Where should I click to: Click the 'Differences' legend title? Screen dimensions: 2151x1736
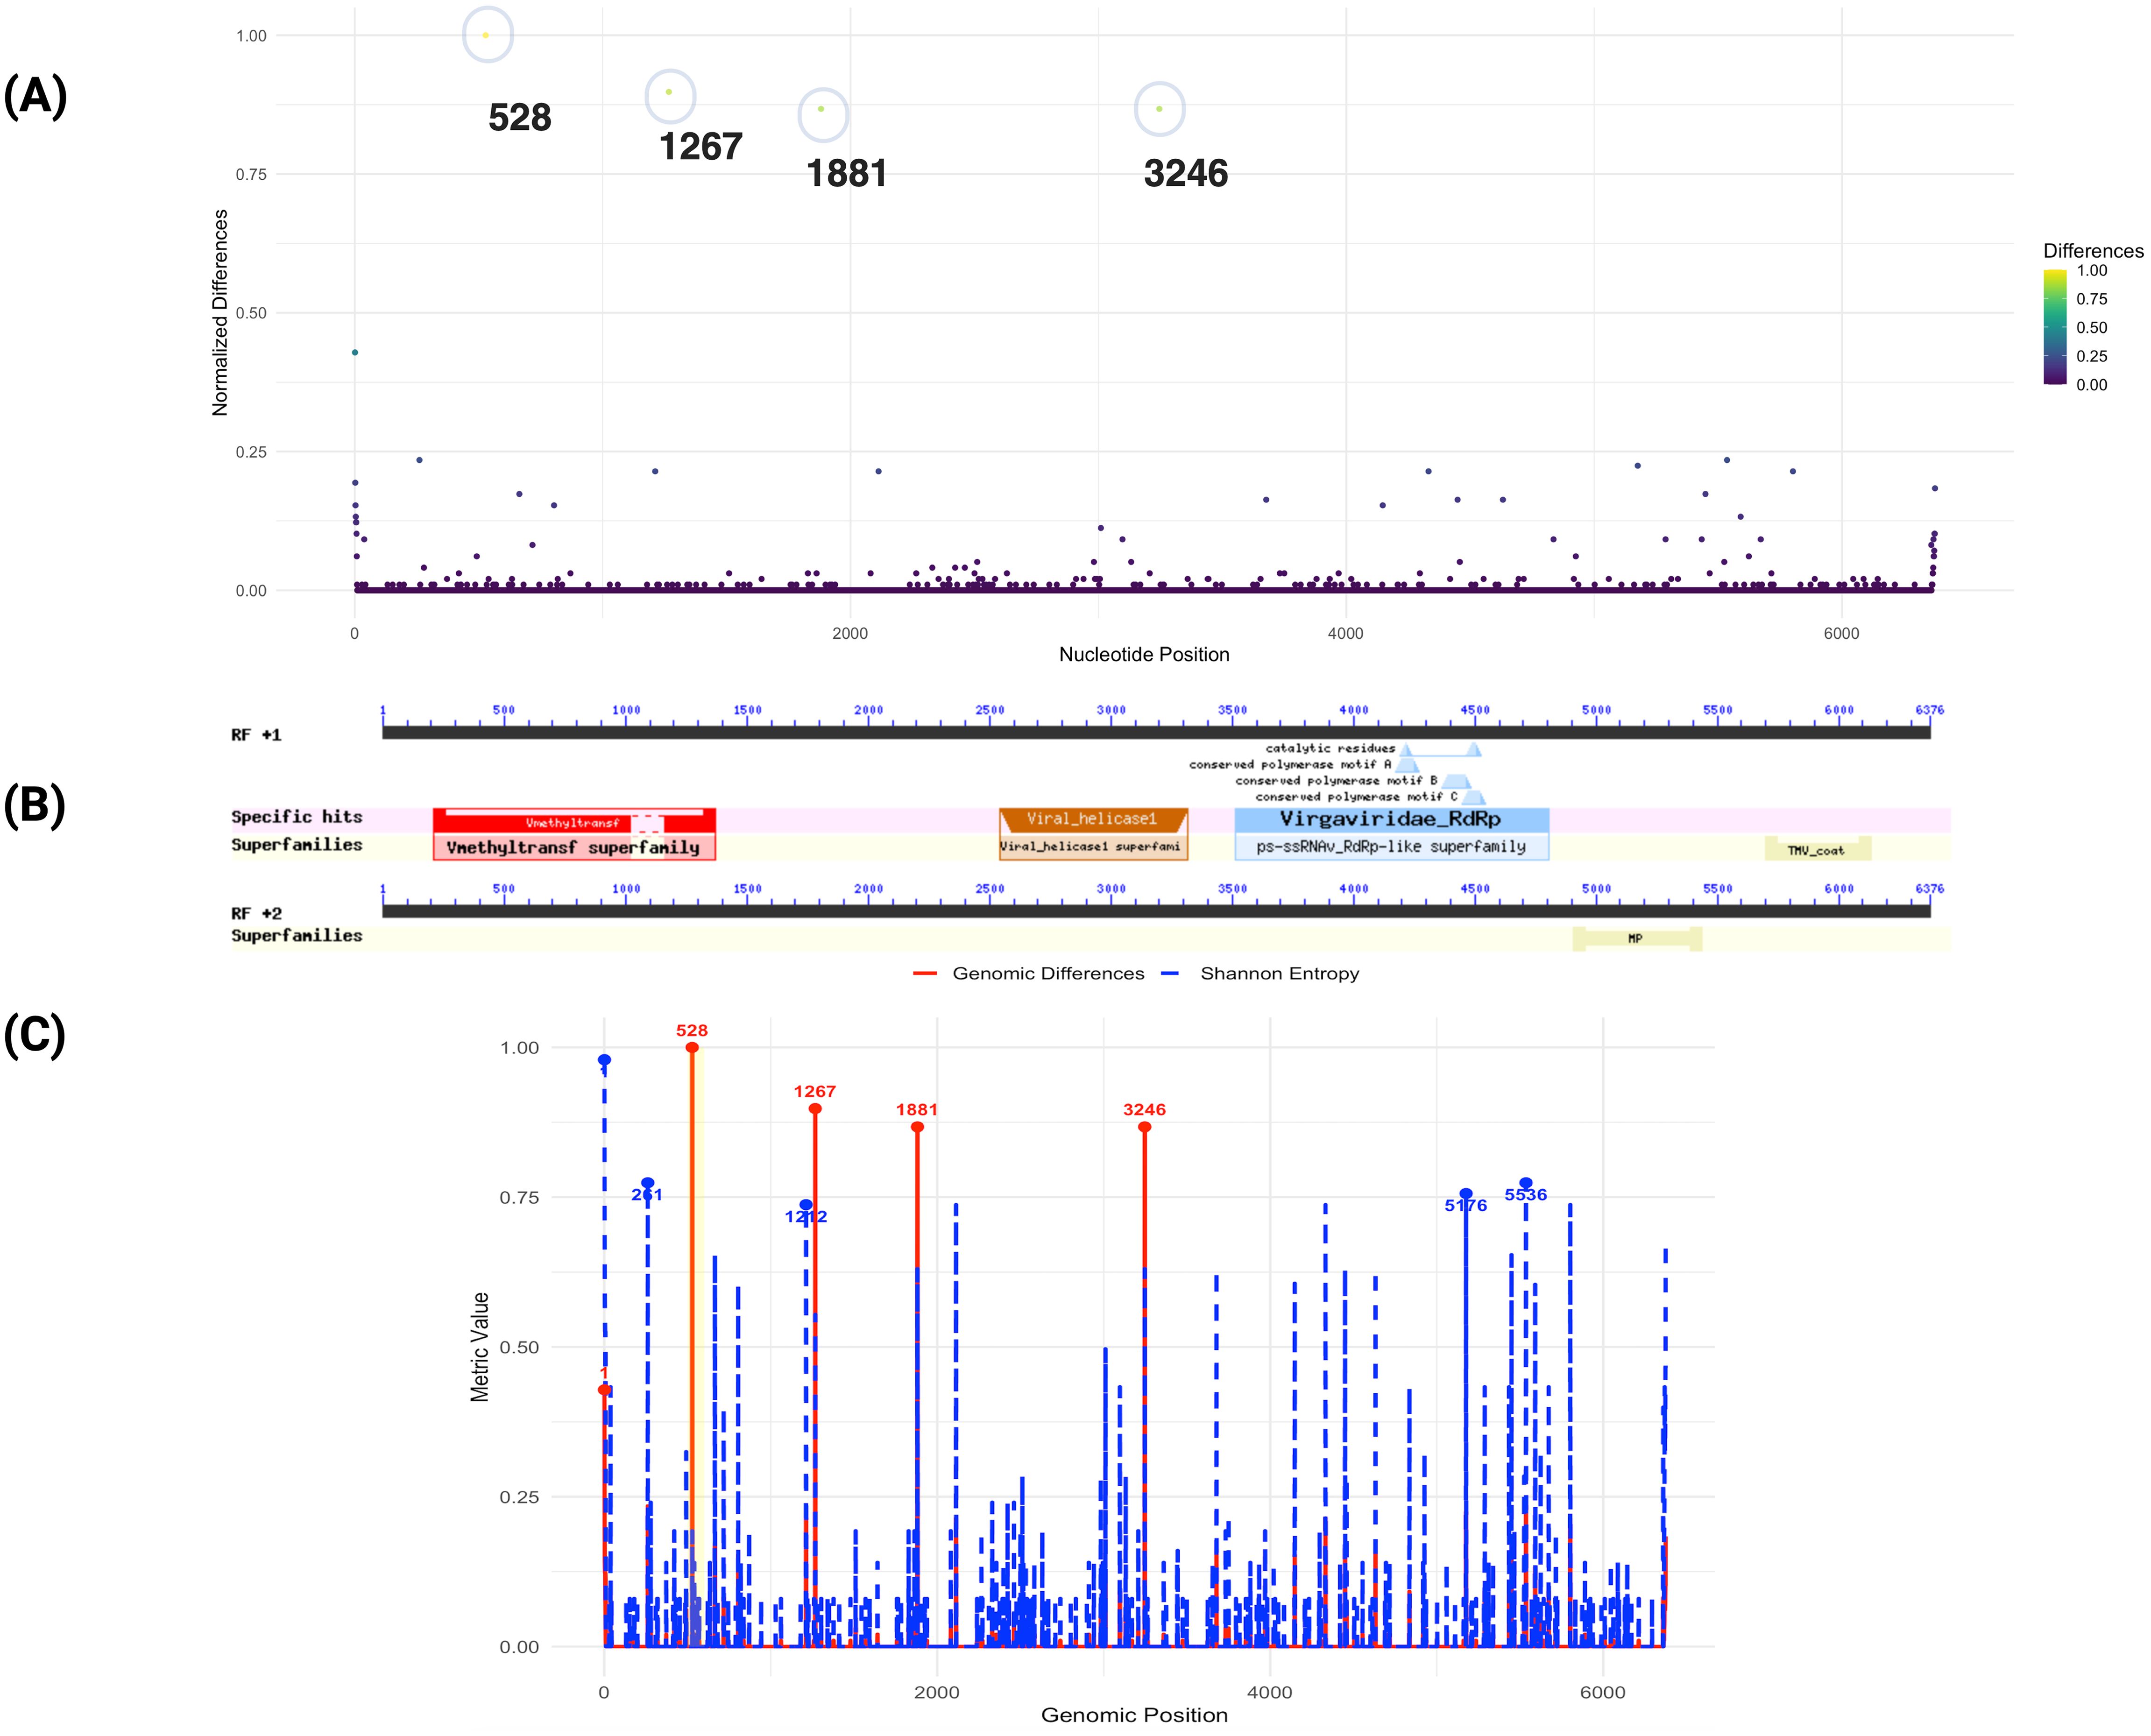click(2093, 251)
